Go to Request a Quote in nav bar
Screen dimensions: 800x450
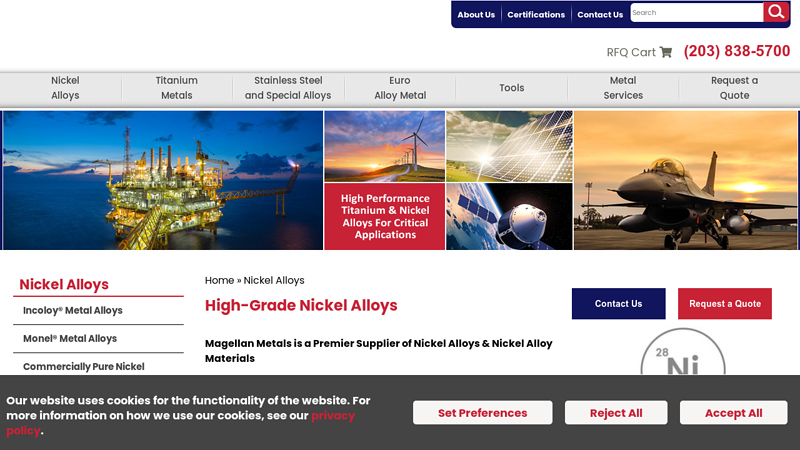(x=734, y=88)
